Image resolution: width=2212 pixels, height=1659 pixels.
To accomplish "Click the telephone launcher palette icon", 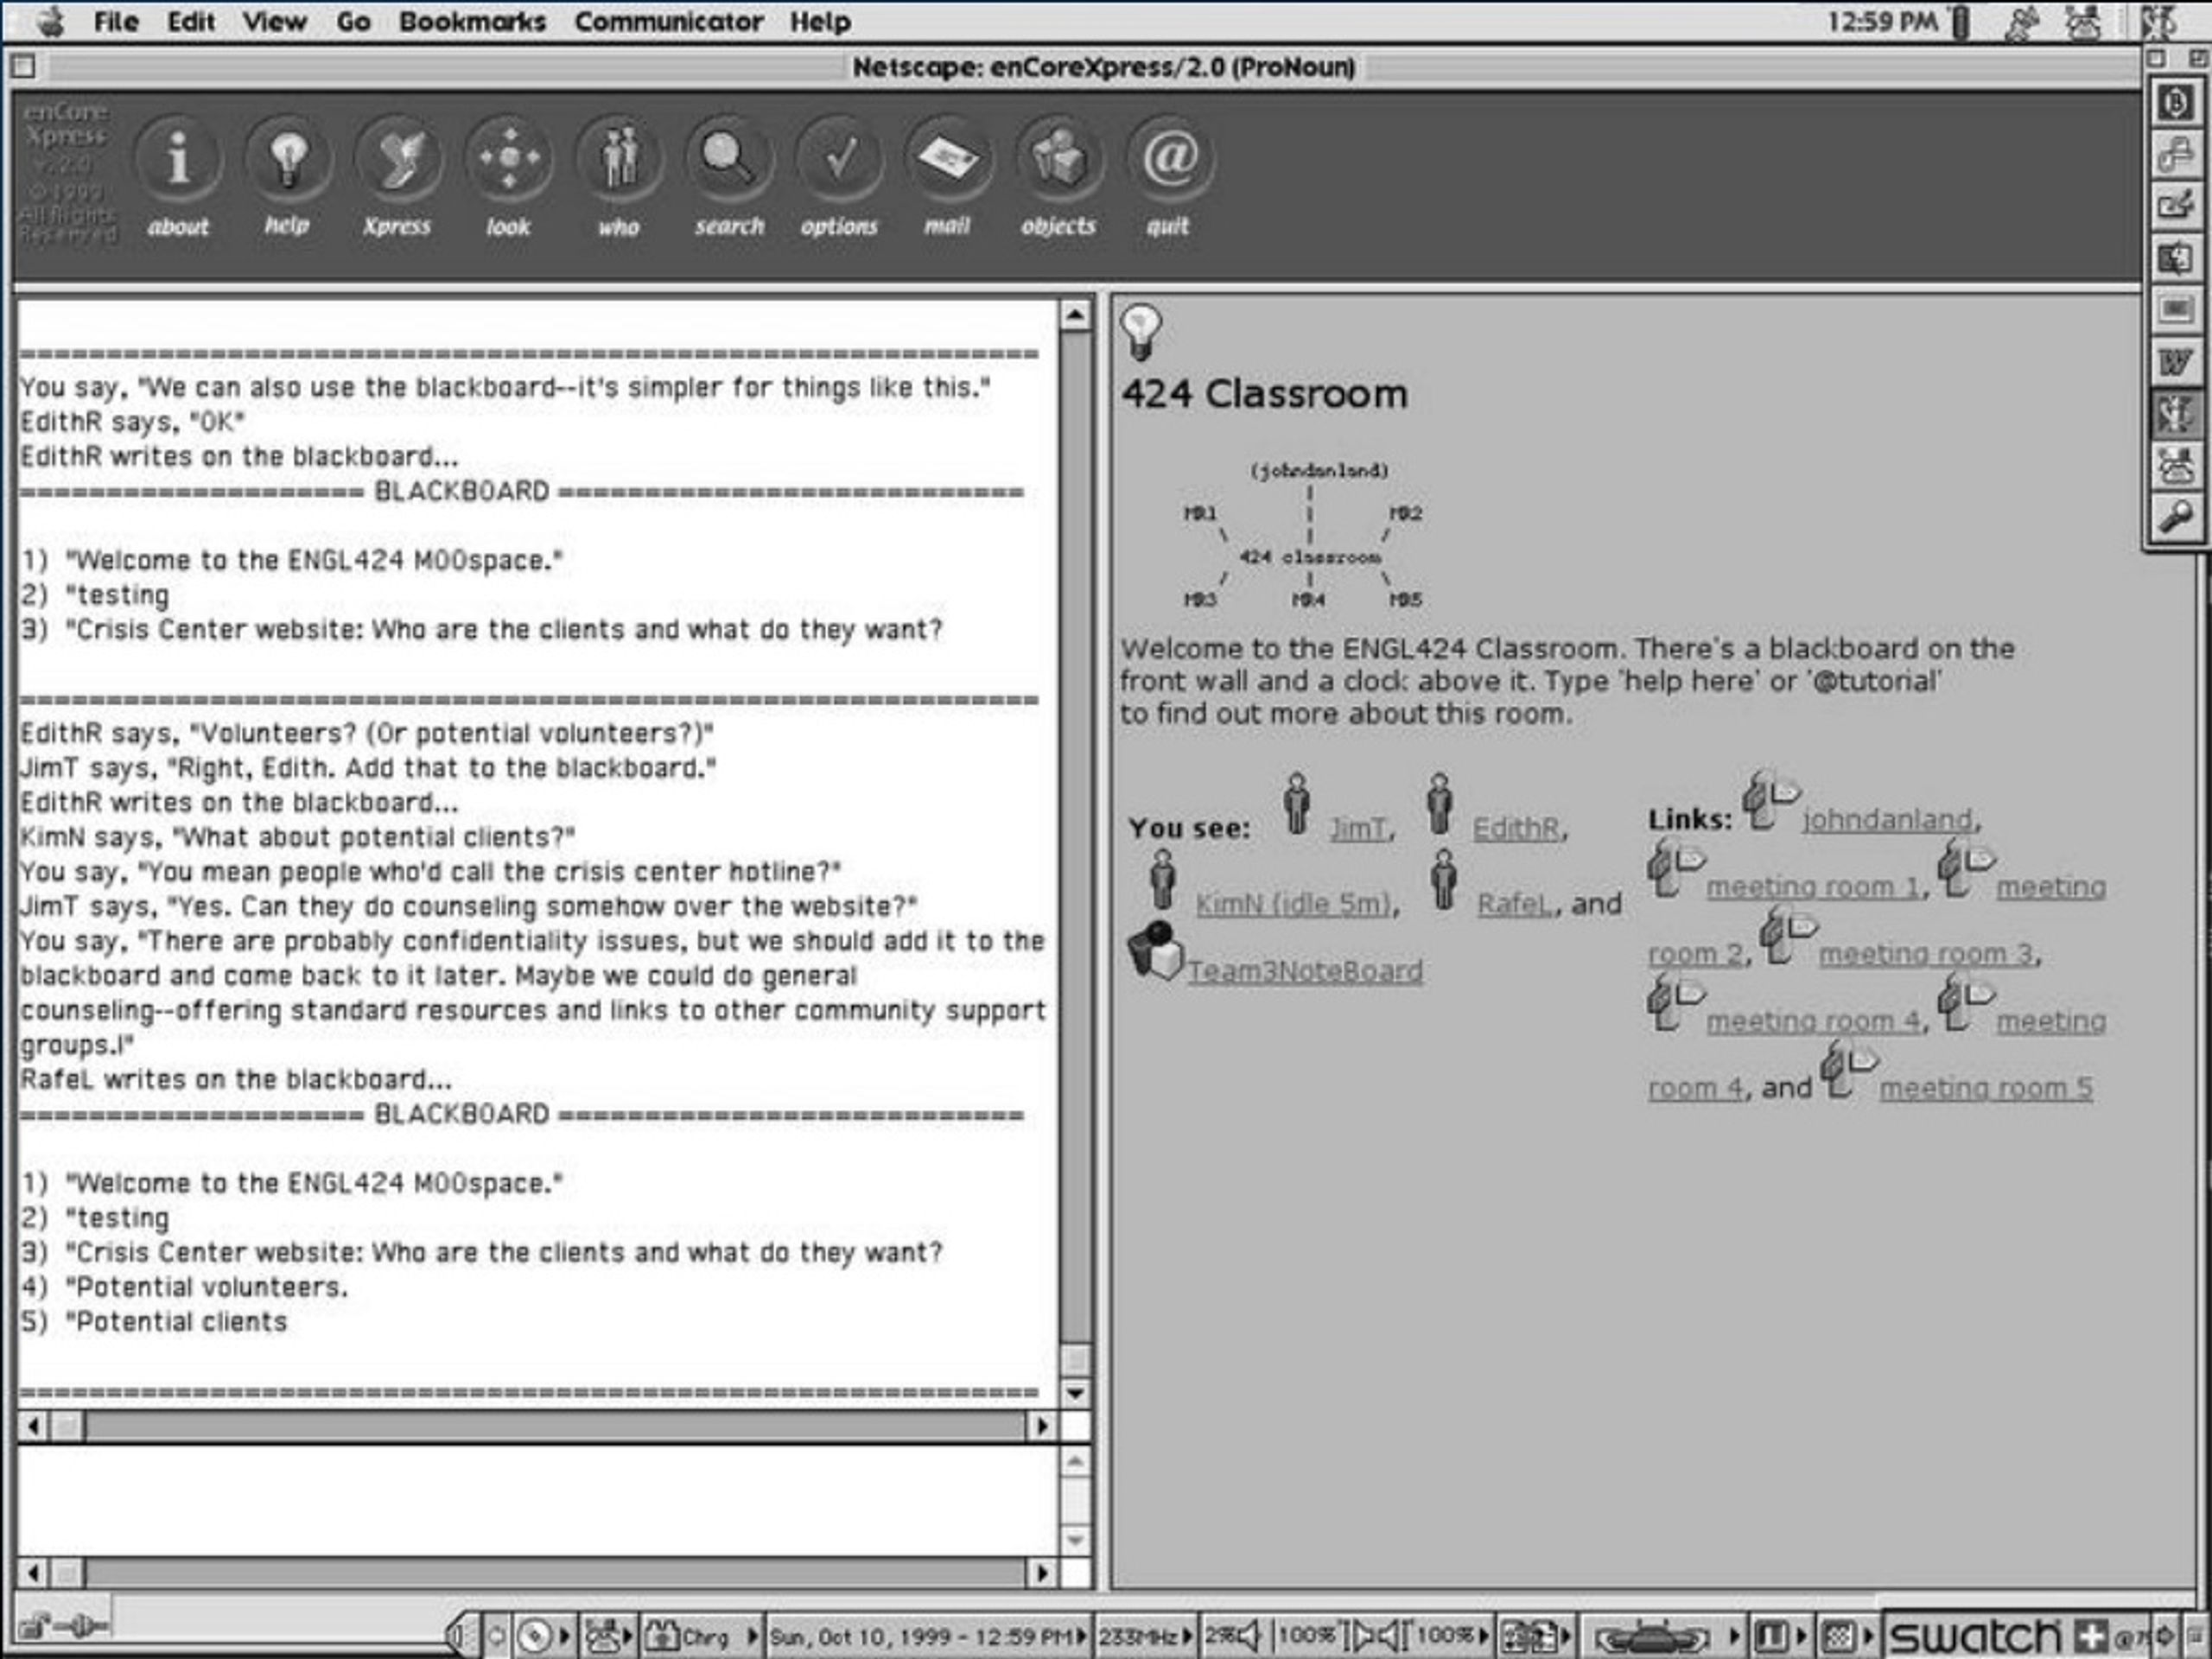I will tap(2176, 465).
